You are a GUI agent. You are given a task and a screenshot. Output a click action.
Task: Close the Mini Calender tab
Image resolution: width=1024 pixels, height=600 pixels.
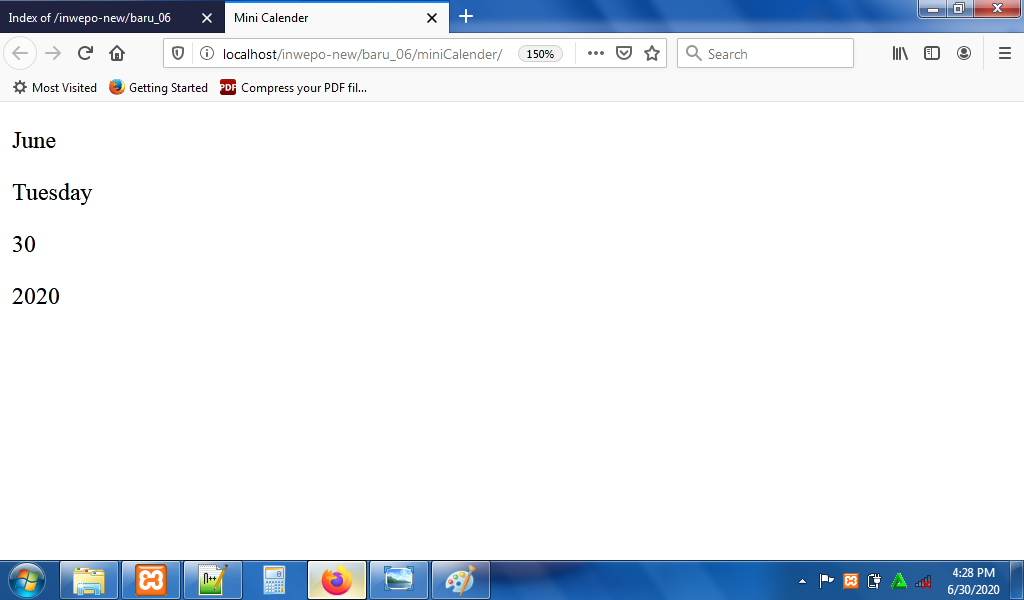tap(432, 18)
